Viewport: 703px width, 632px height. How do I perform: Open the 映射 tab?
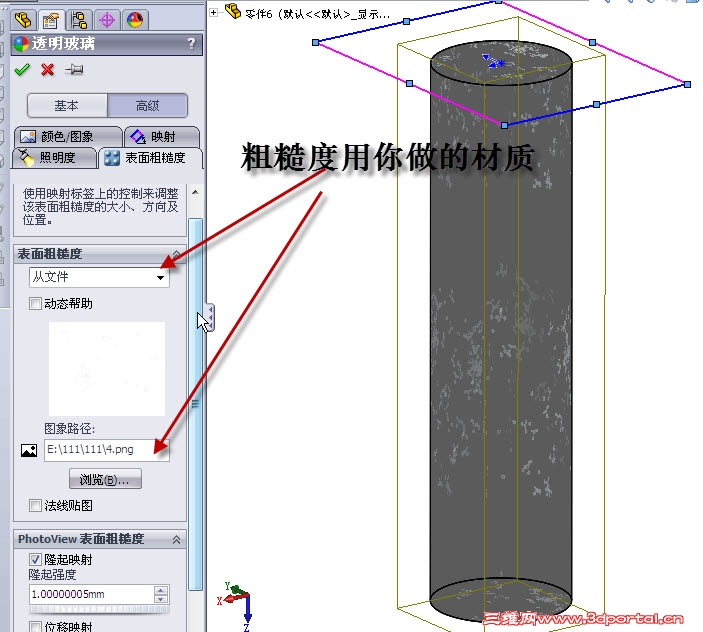162,136
